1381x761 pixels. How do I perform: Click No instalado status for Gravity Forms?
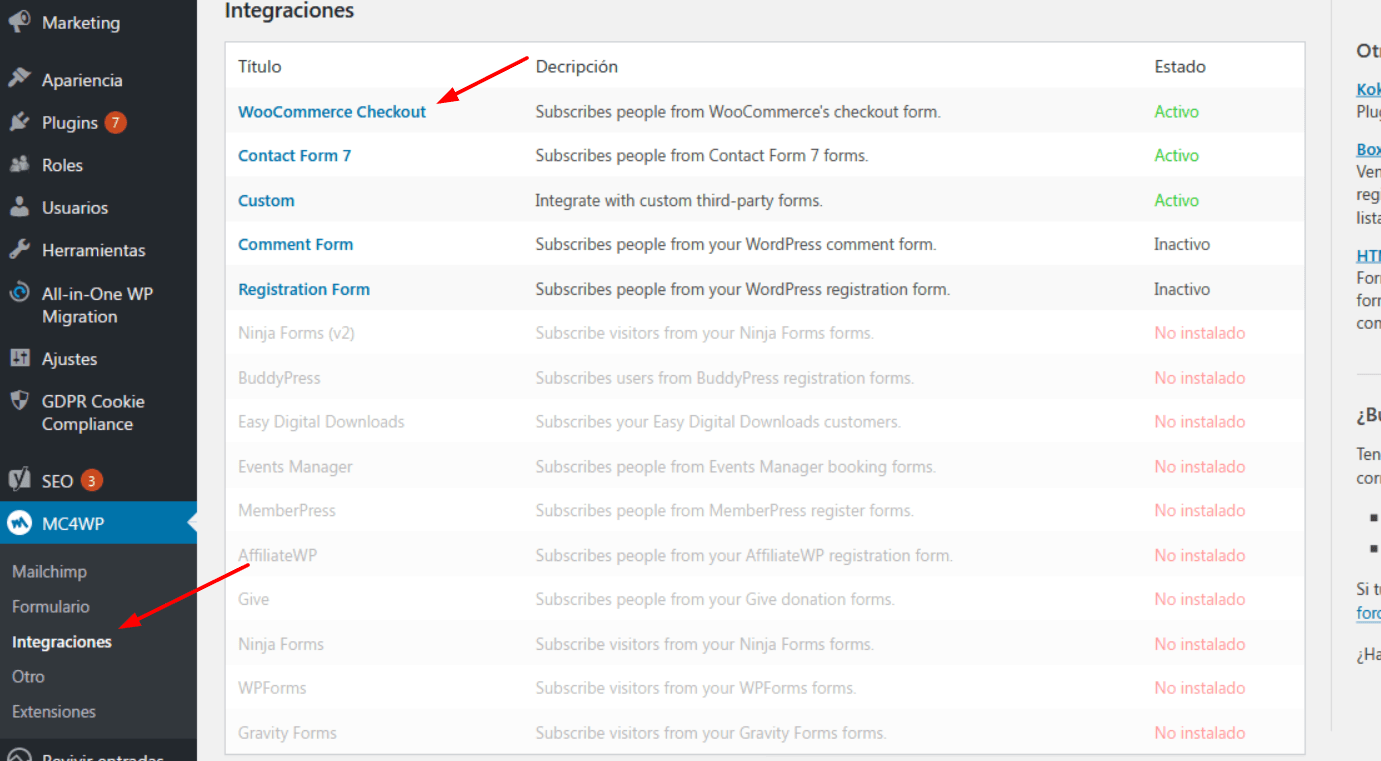pos(1200,733)
